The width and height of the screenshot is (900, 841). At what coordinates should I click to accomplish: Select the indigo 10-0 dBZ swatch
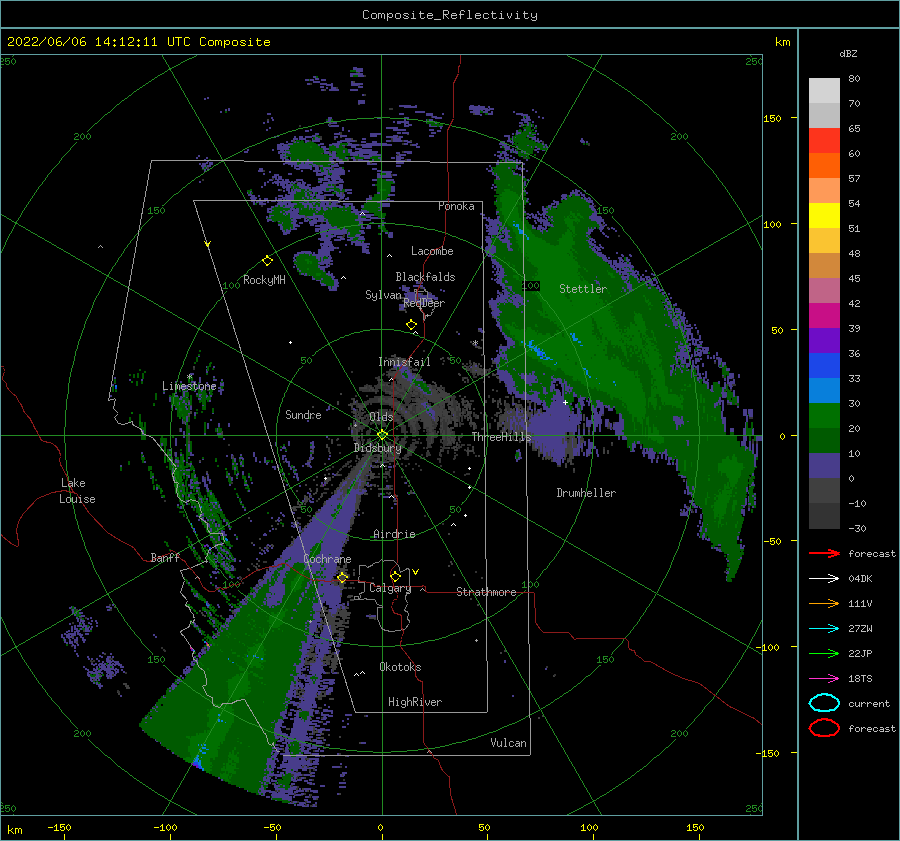click(x=824, y=466)
